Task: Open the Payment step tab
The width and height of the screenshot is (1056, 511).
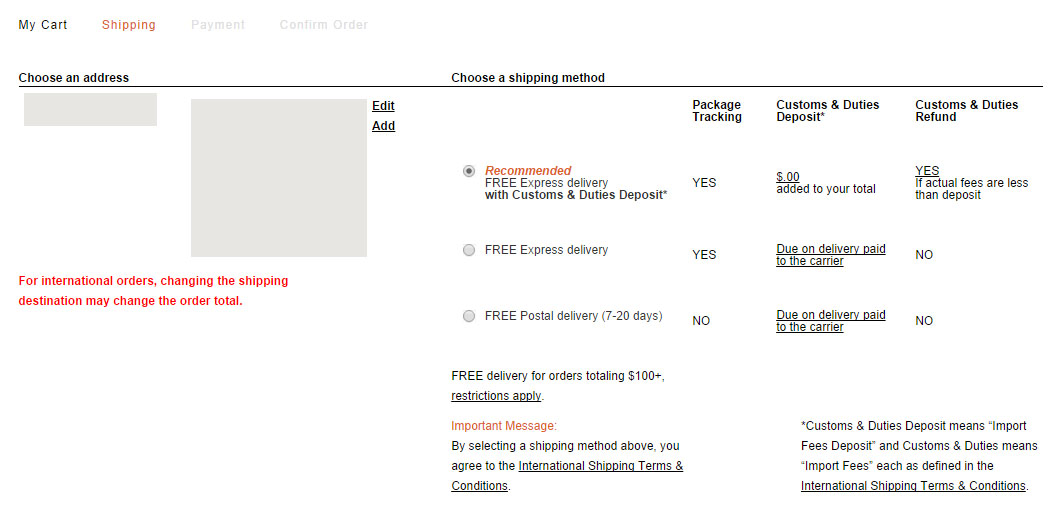Action: point(218,25)
